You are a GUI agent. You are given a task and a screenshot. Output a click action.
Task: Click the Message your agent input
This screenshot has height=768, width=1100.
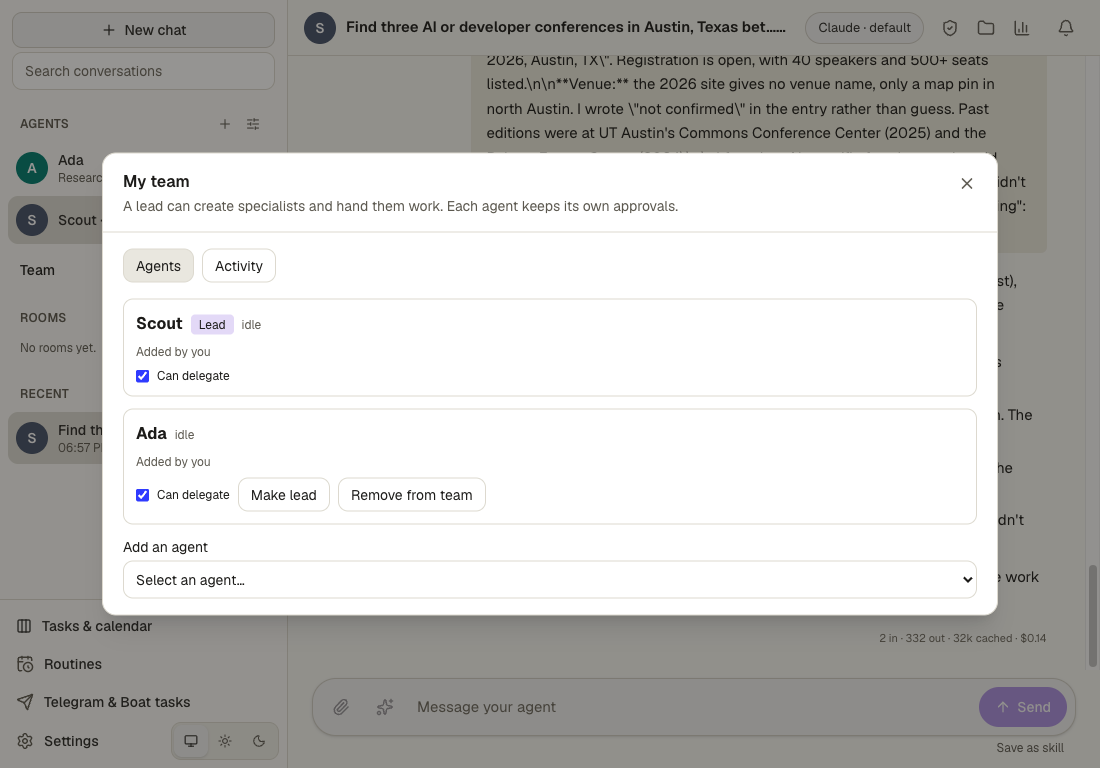click(691, 707)
